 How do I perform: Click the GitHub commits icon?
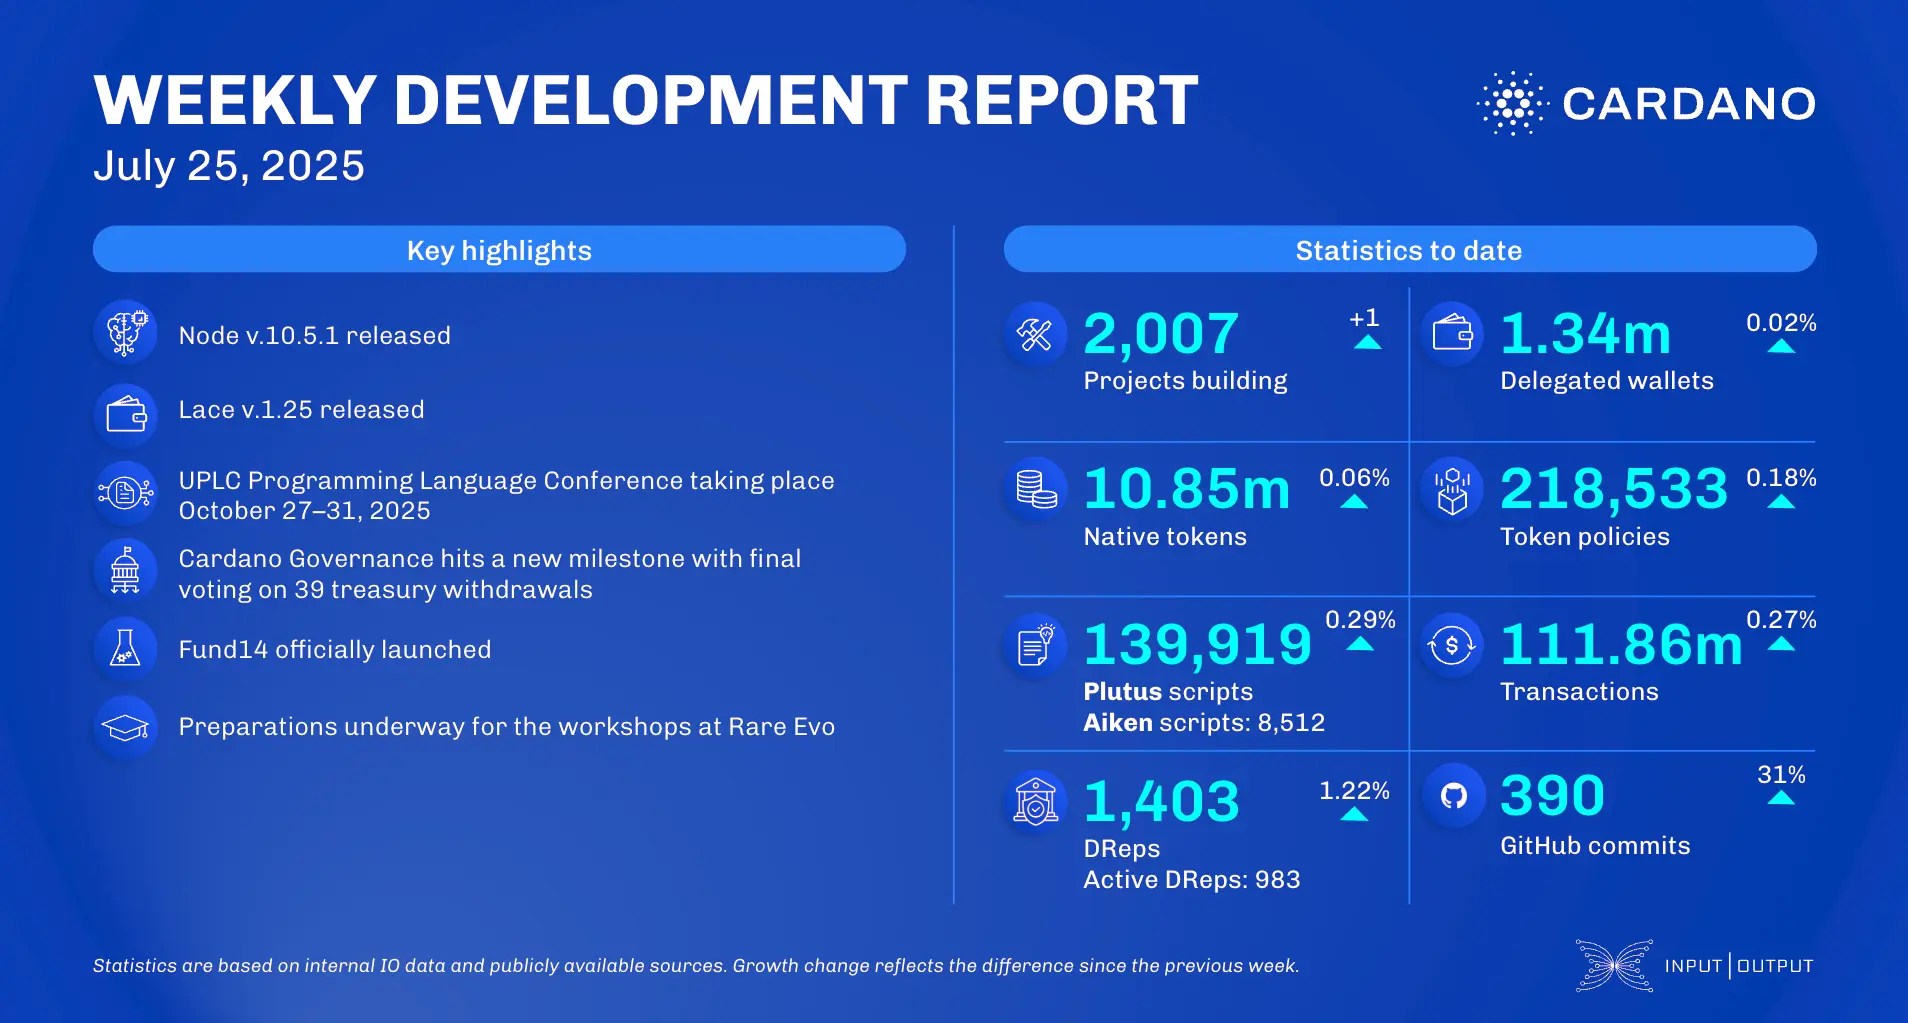click(x=1453, y=795)
